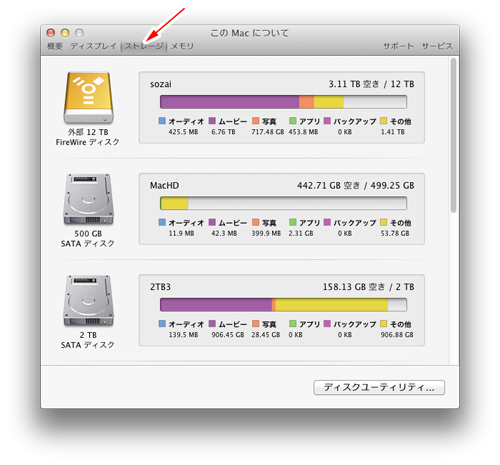Click the sozai storage usage bar
500x465 pixels.
[x=283, y=102]
